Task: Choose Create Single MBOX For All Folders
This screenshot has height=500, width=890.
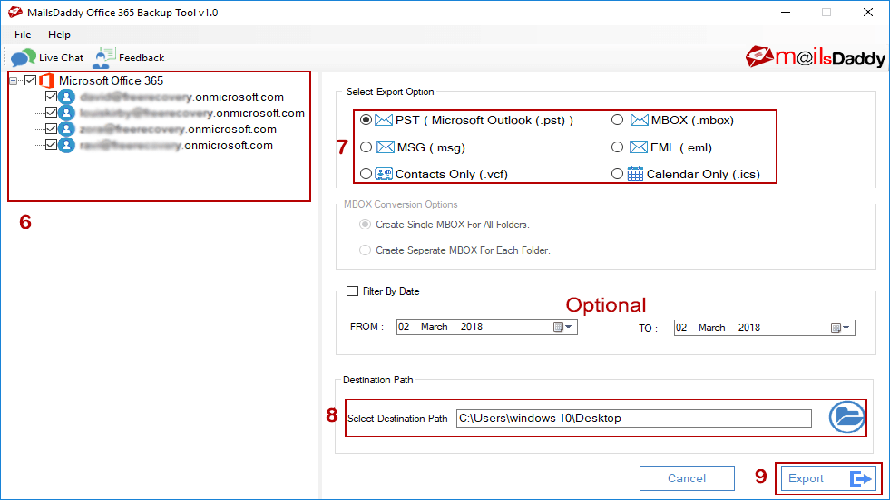Action: tap(365, 225)
